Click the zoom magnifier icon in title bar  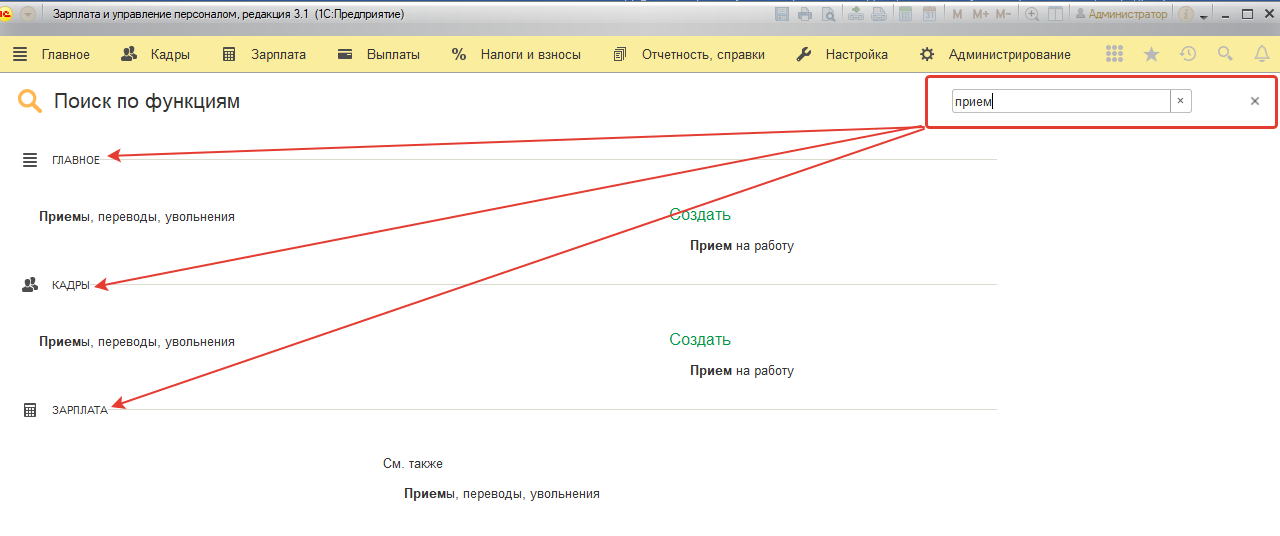(1032, 14)
